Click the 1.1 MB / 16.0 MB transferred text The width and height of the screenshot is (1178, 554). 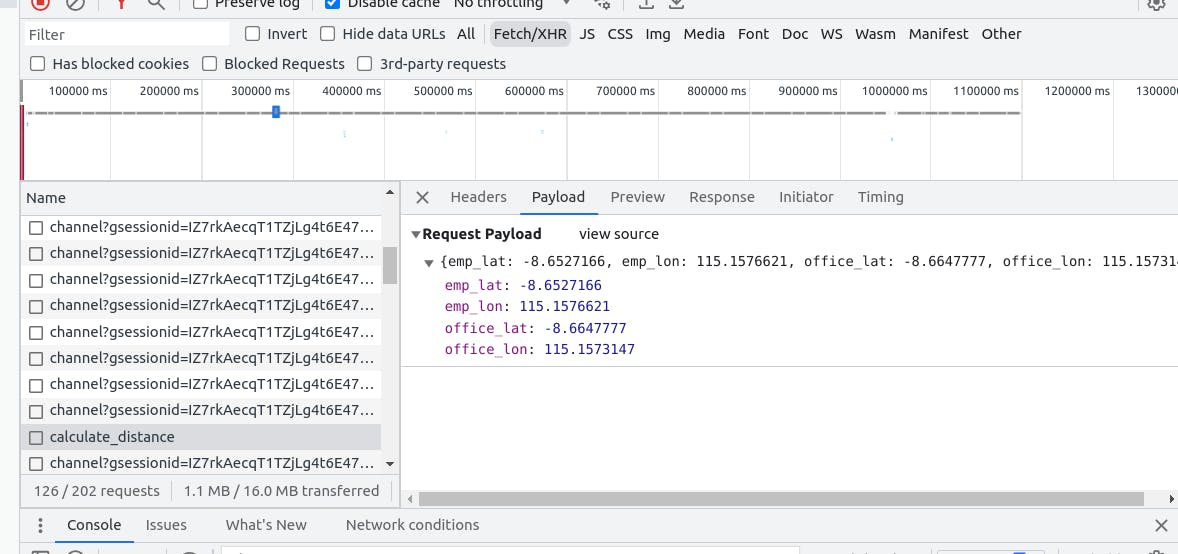tap(282, 491)
